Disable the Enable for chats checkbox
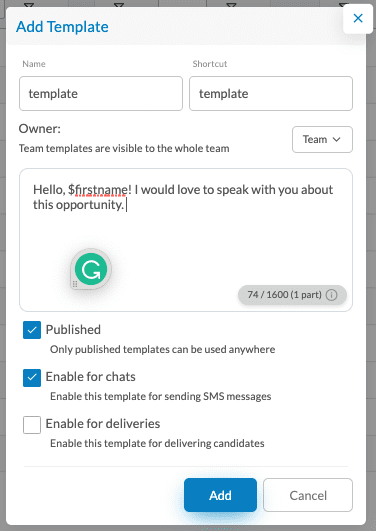Screen dimensions: 376x531 click(x=32, y=378)
